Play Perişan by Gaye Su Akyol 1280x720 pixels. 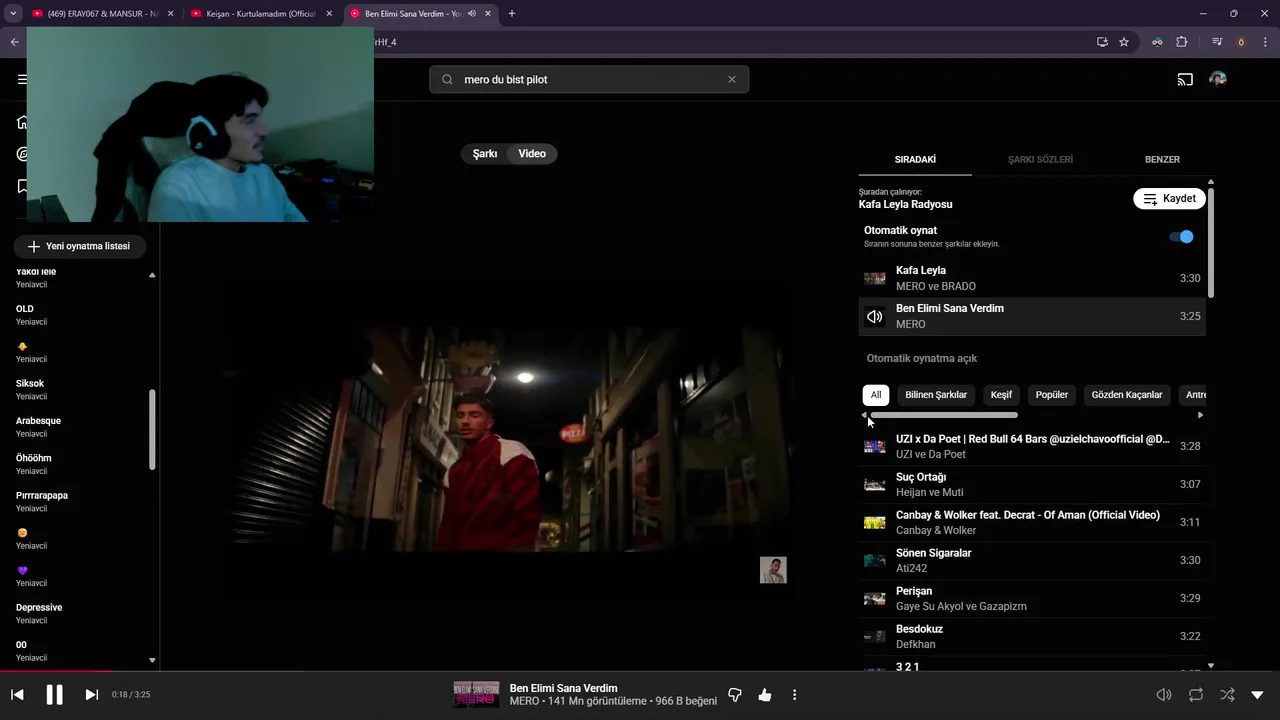[x=1032, y=598]
